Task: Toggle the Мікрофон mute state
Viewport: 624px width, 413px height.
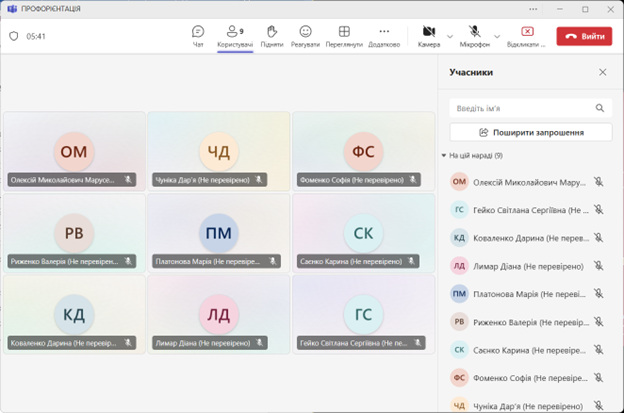Action: (x=474, y=35)
